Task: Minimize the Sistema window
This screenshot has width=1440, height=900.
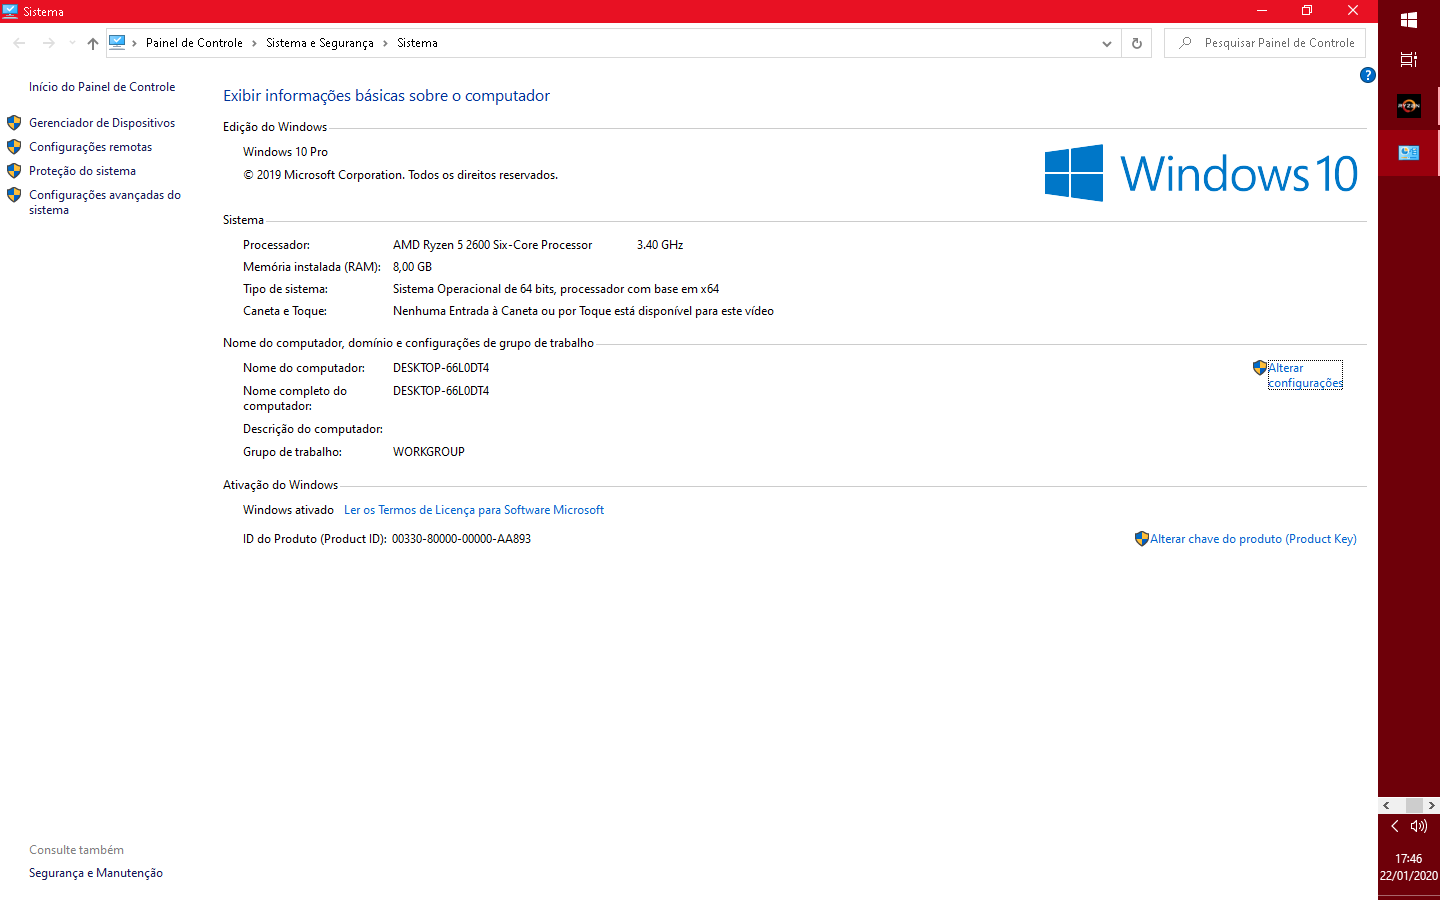Action: [1262, 11]
